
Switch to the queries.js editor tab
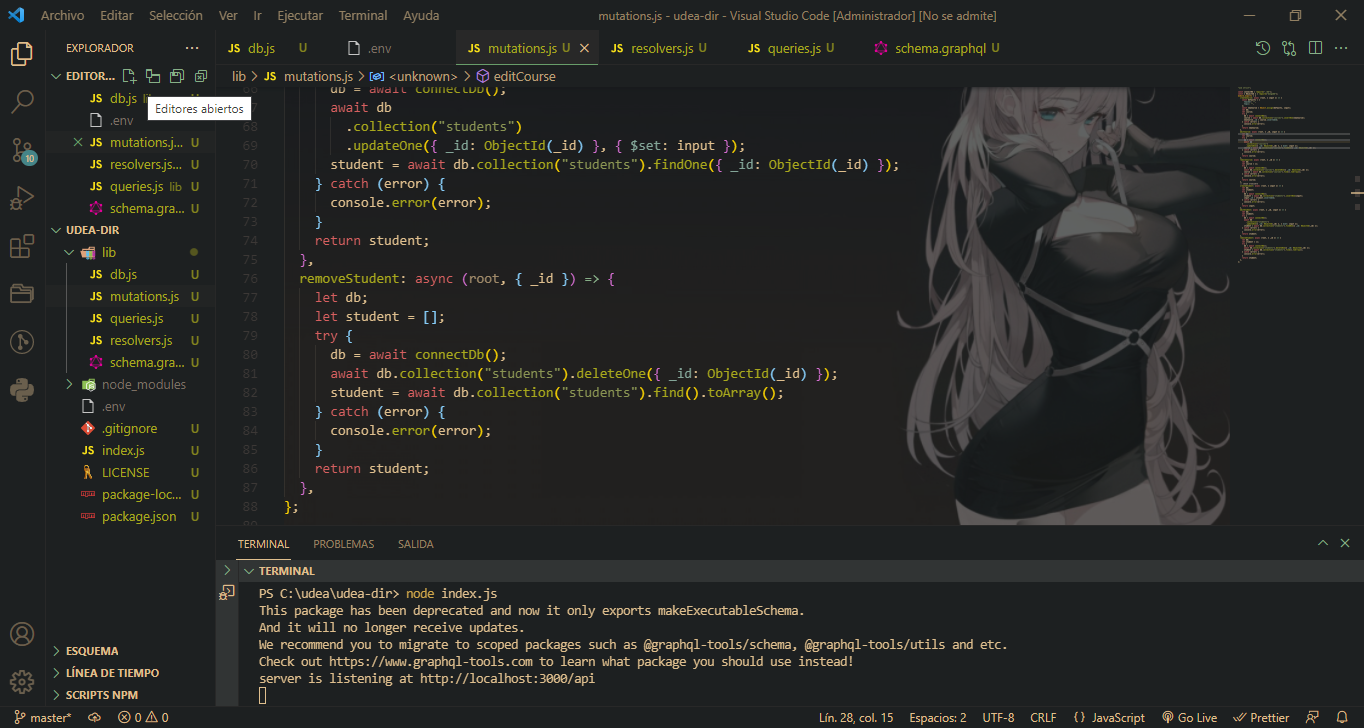pyautogui.click(x=795, y=48)
